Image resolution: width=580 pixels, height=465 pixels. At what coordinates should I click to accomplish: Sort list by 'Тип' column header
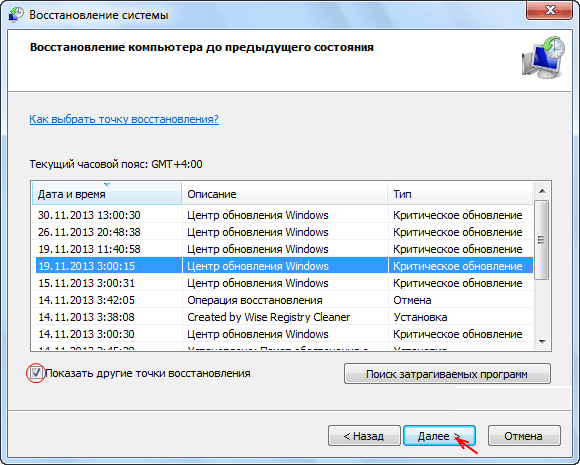[461, 194]
